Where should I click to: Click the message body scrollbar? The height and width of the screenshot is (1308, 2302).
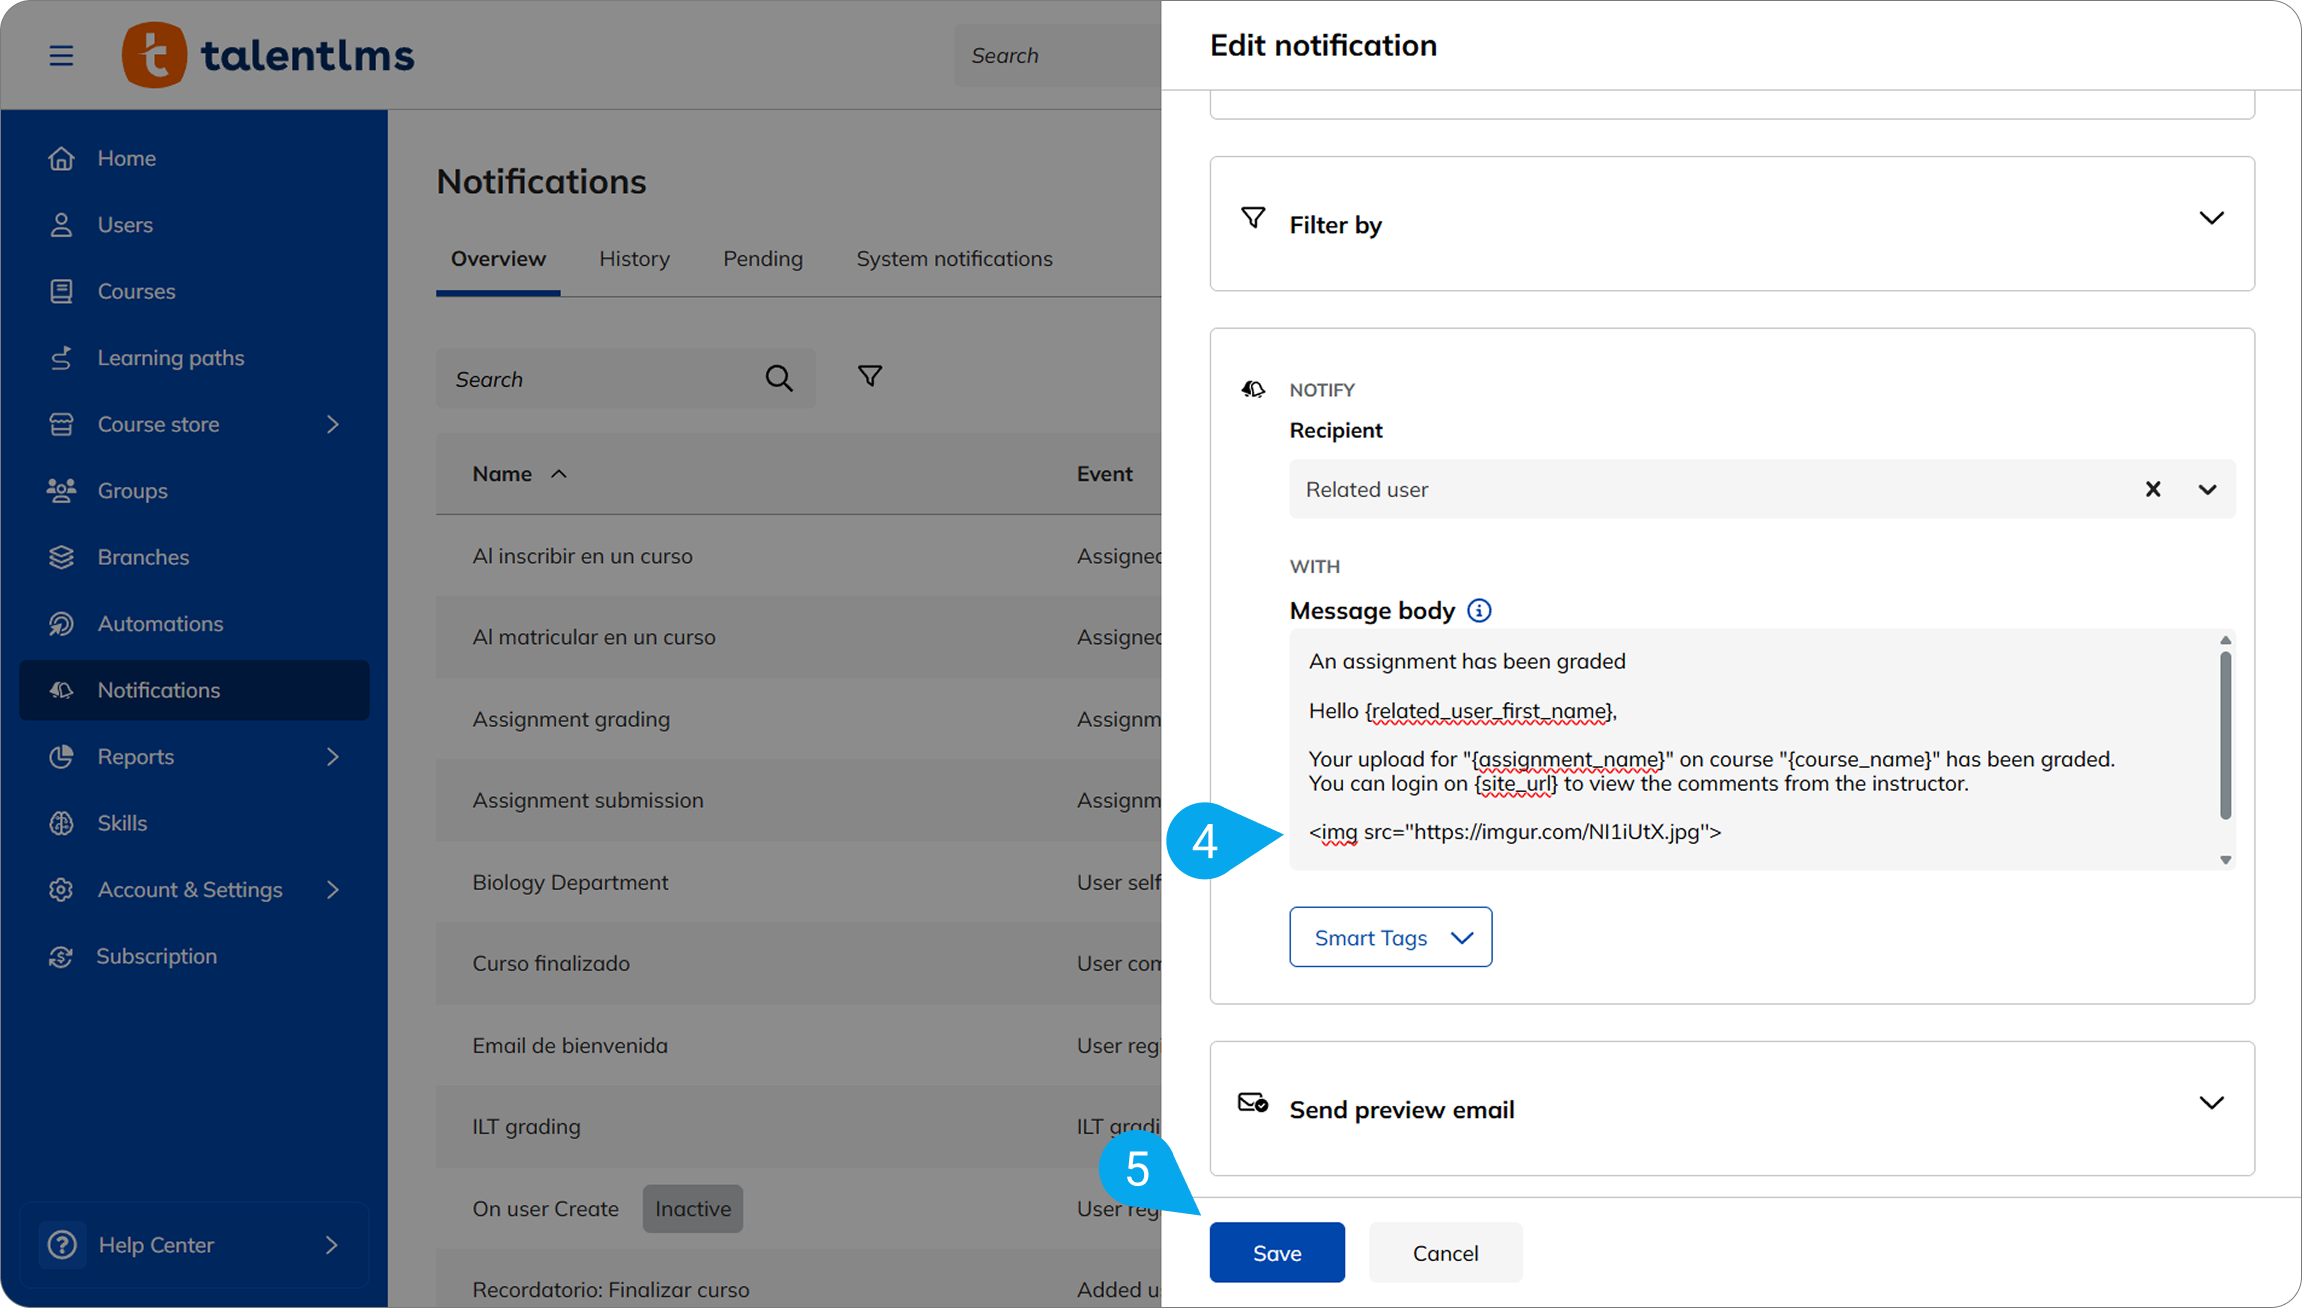2225,737
